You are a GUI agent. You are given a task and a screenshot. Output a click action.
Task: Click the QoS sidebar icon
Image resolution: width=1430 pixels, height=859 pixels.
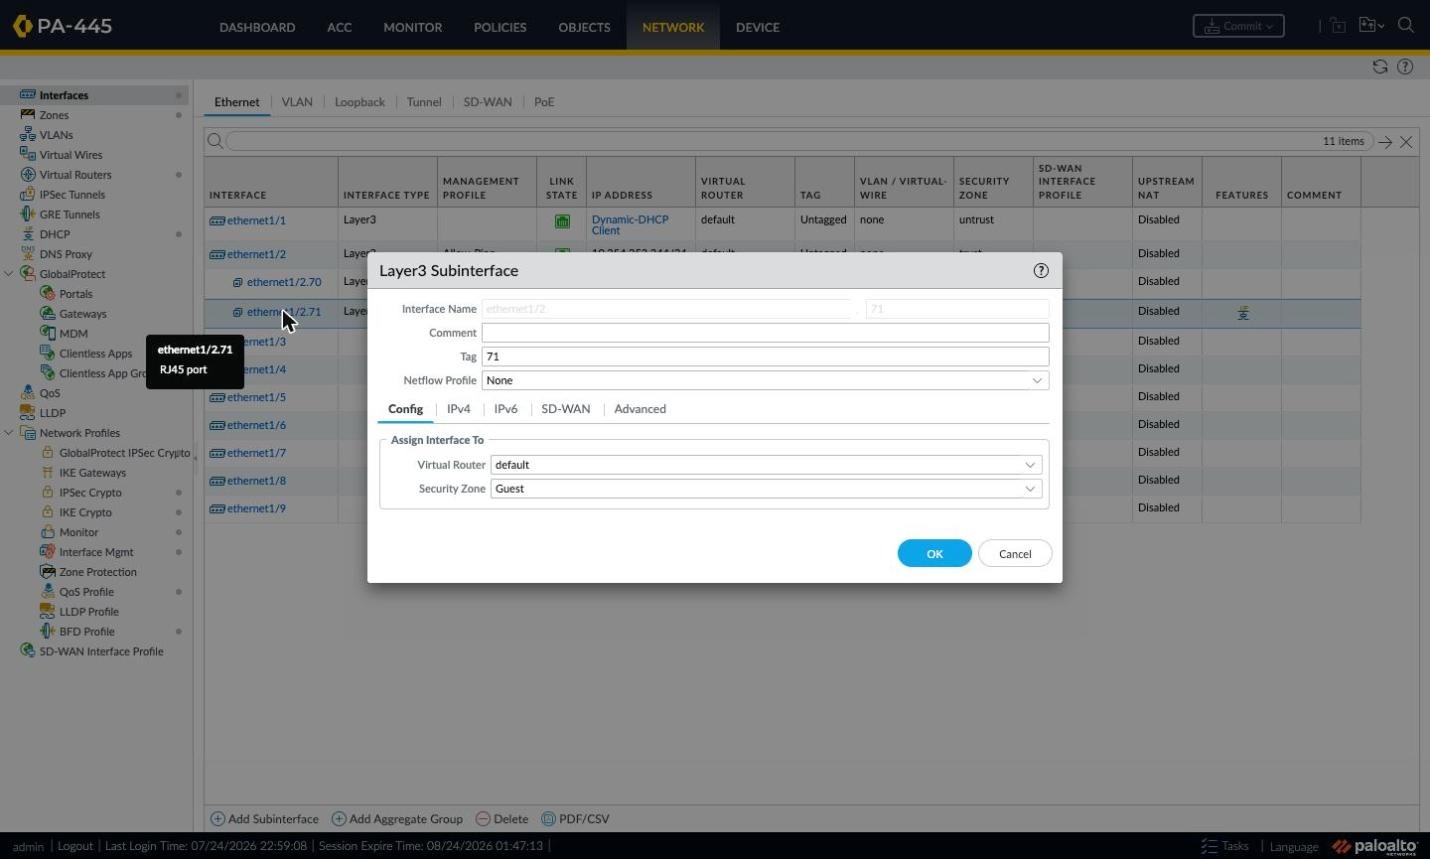pos(28,393)
